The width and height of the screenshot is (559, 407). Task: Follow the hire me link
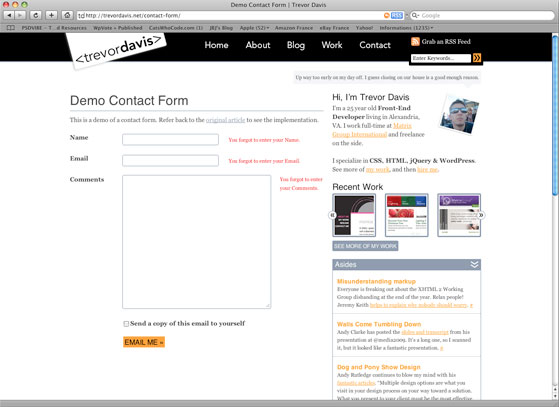pos(427,170)
